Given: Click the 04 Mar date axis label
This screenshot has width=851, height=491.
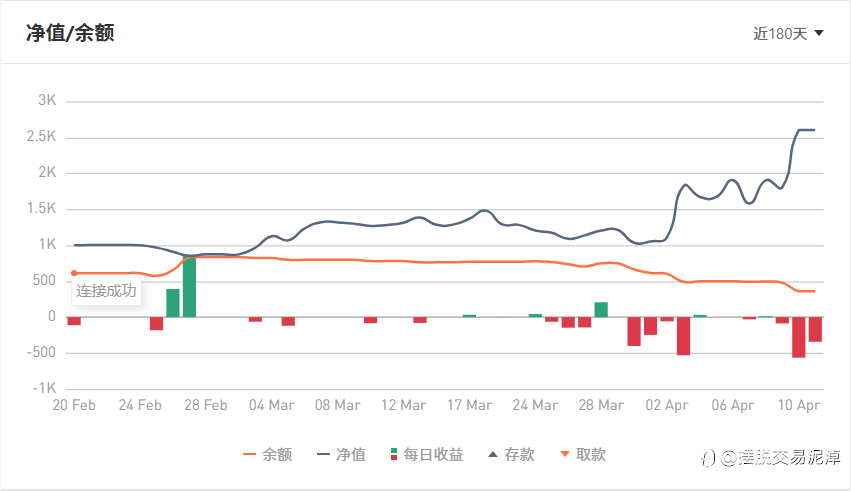Looking at the screenshot, I should (x=271, y=405).
